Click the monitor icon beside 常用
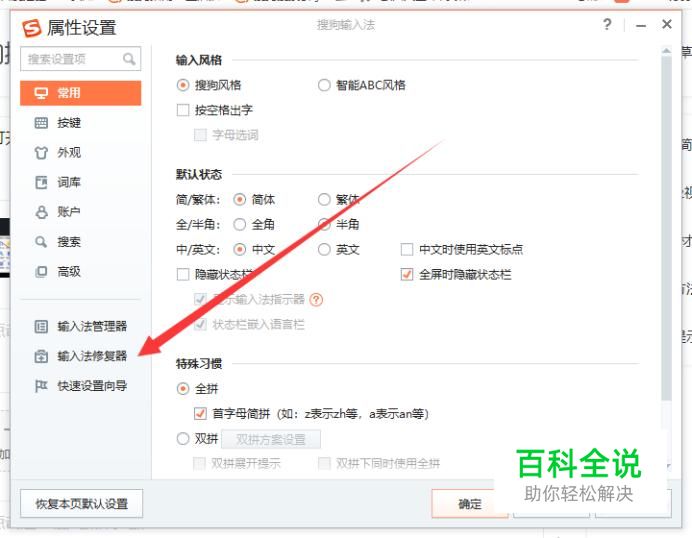692x538 pixels. coord(41,93)
